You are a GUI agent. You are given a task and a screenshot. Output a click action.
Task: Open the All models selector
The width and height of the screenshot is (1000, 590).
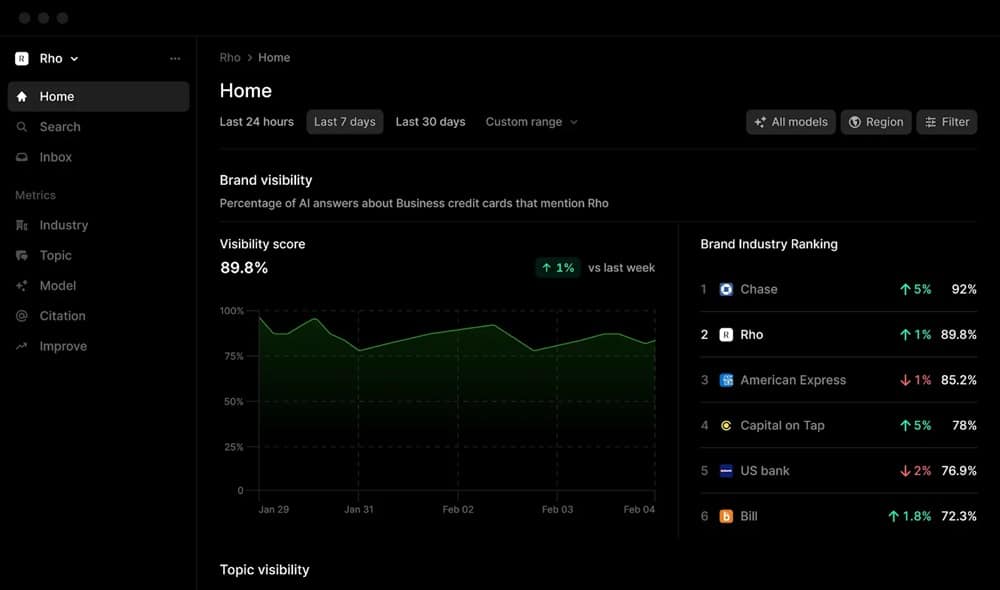791,122
